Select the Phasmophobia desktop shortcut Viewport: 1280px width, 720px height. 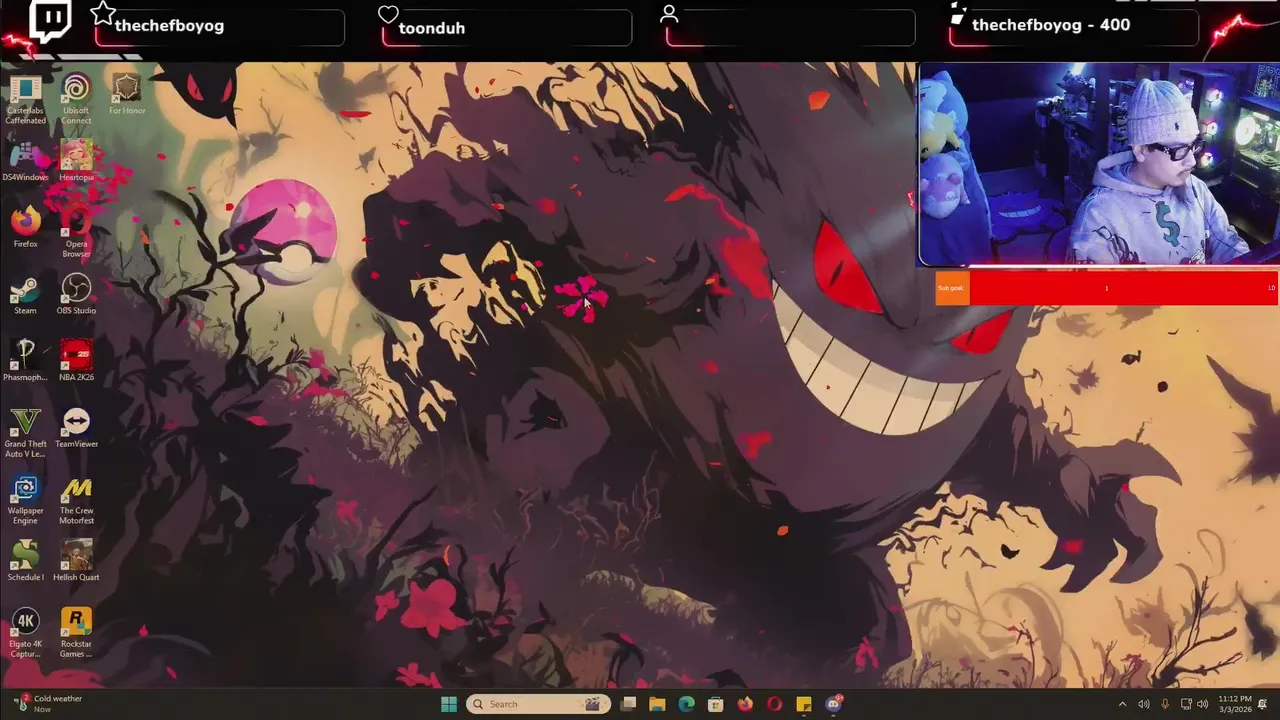pos(25,361)
